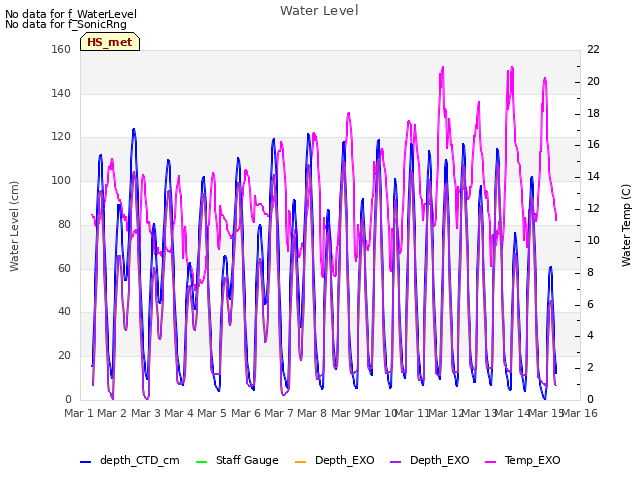Click the 40 tick on left axis
The image size is (640, 480).
point(64,311)
